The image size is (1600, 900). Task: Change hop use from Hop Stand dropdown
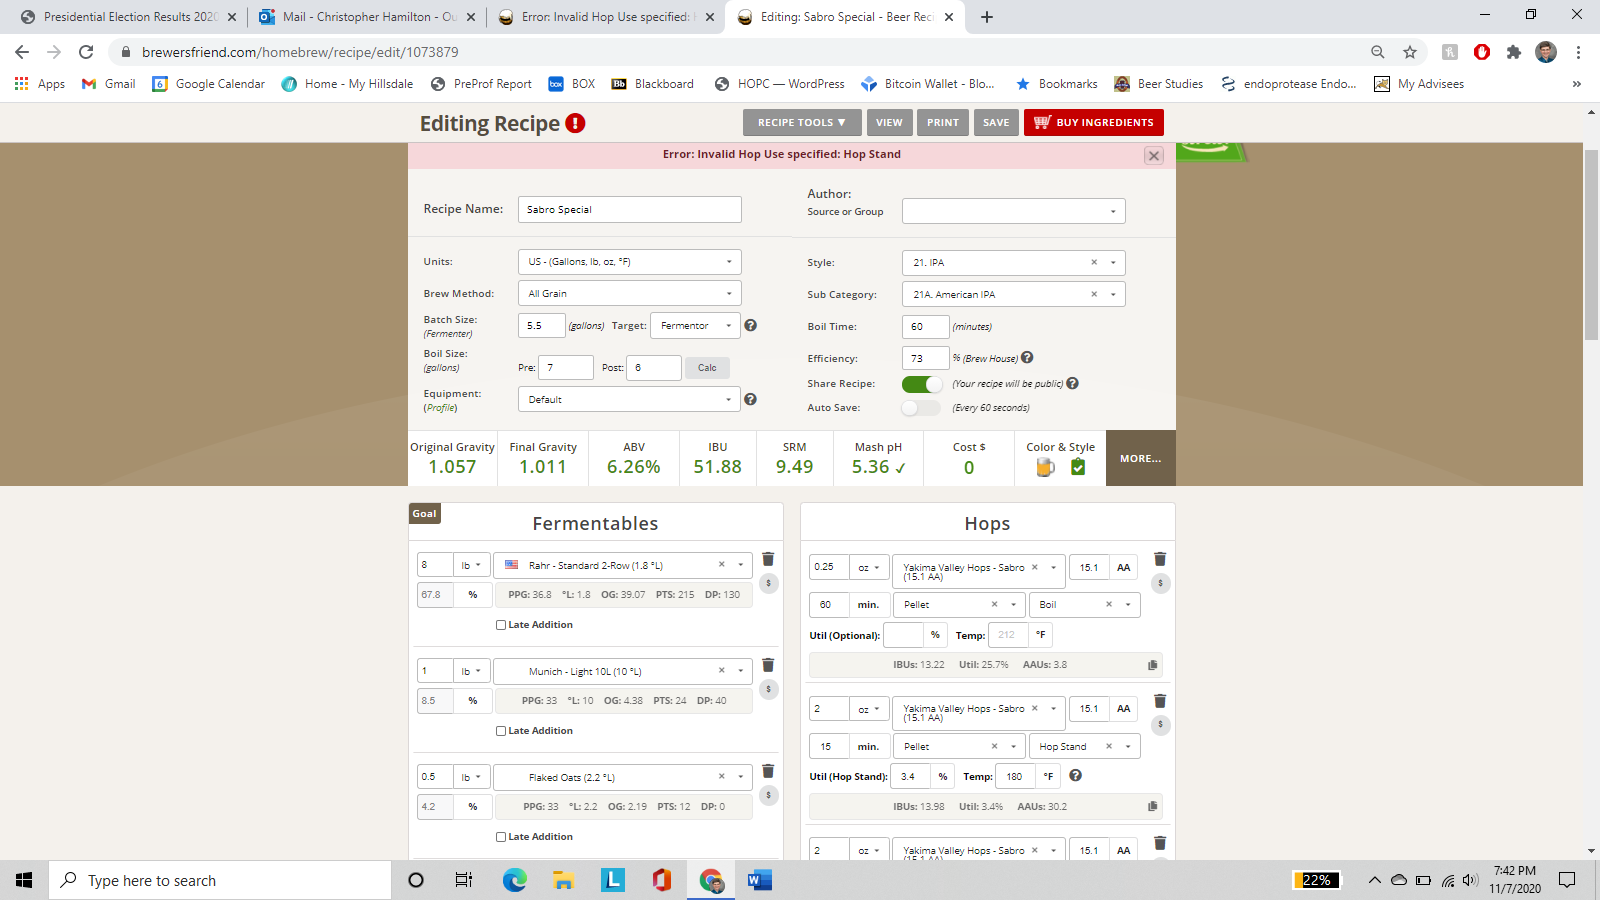tap(1085, 747)
